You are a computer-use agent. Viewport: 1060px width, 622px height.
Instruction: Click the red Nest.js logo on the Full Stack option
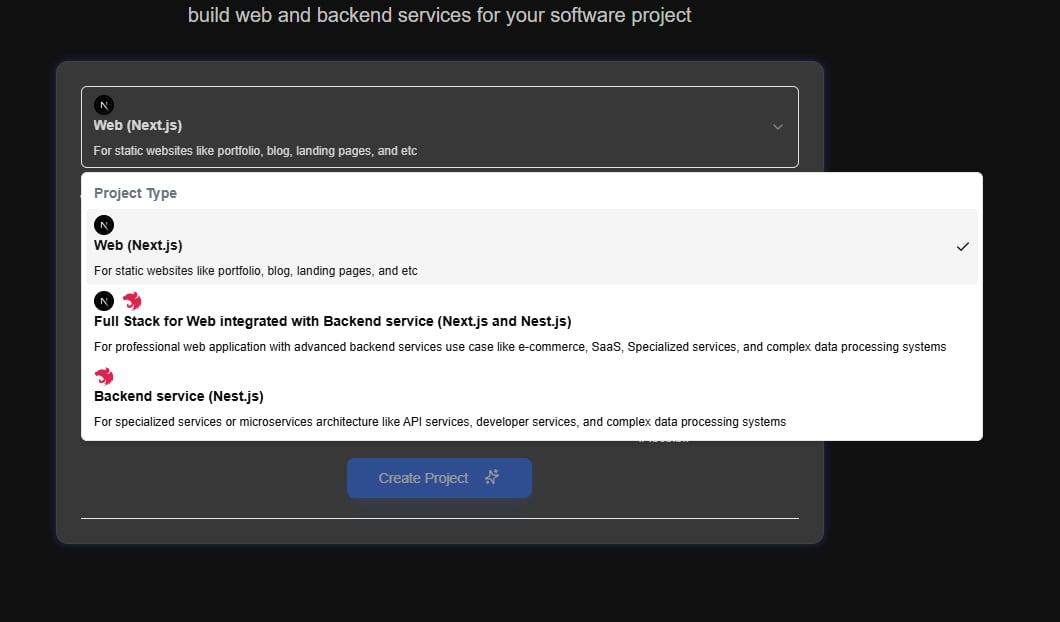[132, 300]
